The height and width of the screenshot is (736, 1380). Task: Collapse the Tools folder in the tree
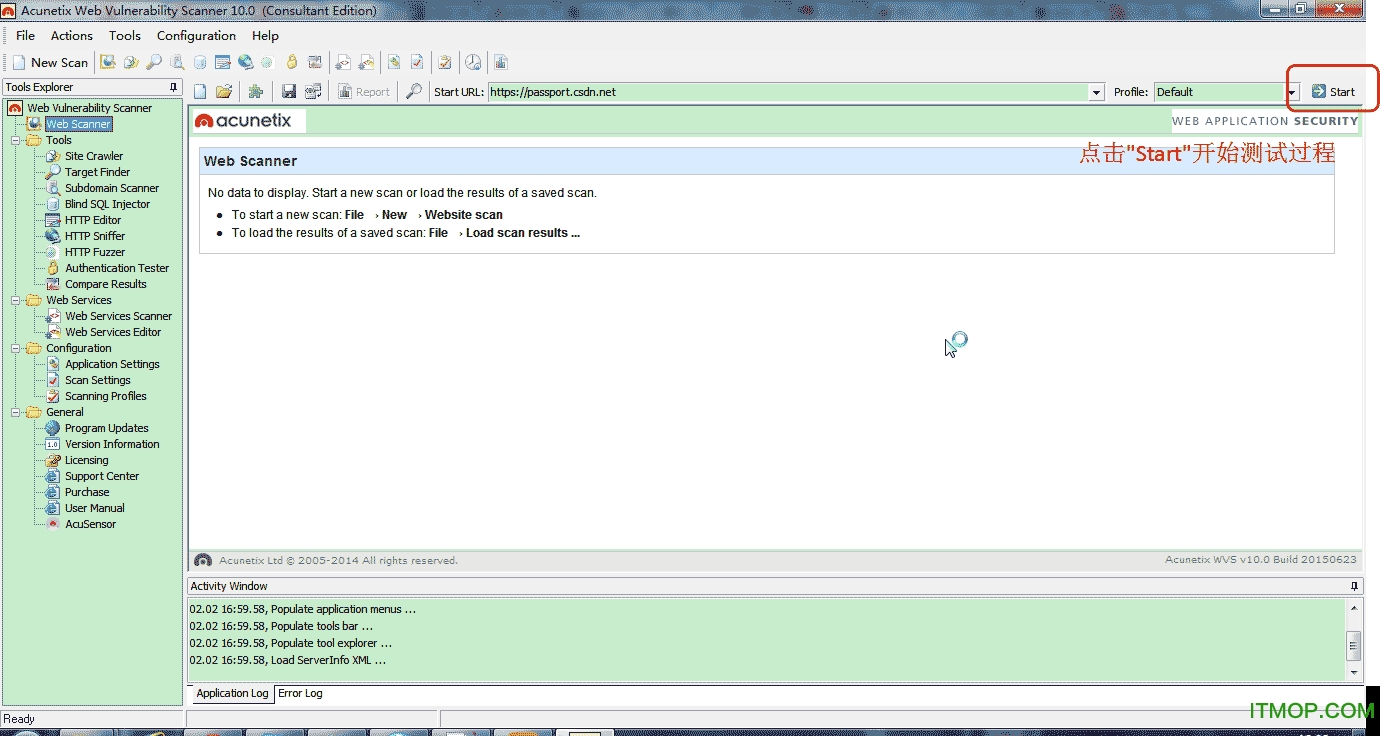pos(16,140)
